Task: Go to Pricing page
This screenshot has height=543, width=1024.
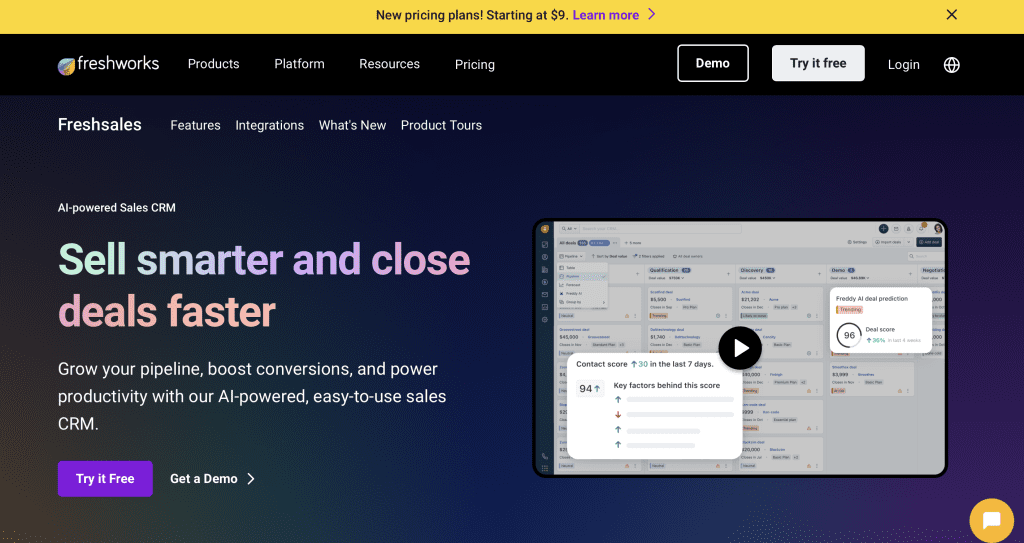Action: 475,65
